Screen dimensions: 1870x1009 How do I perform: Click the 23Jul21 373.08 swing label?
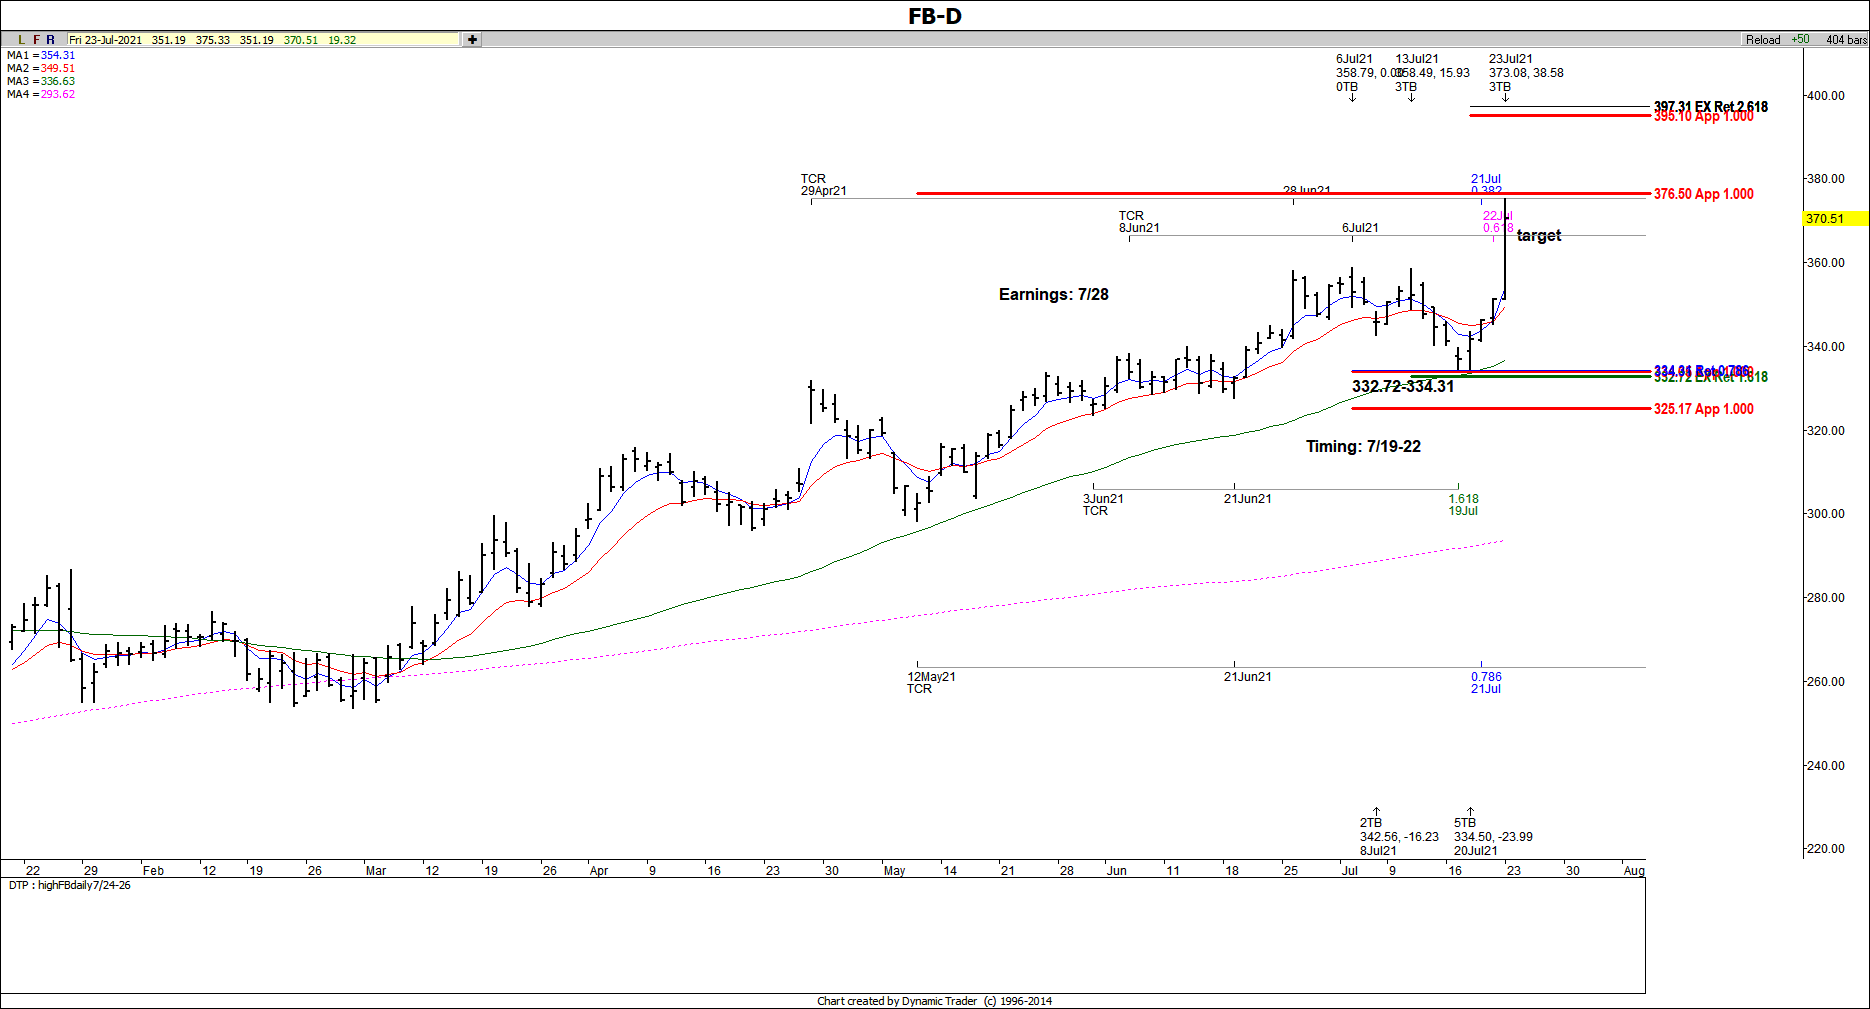[x=1526, y=73]
